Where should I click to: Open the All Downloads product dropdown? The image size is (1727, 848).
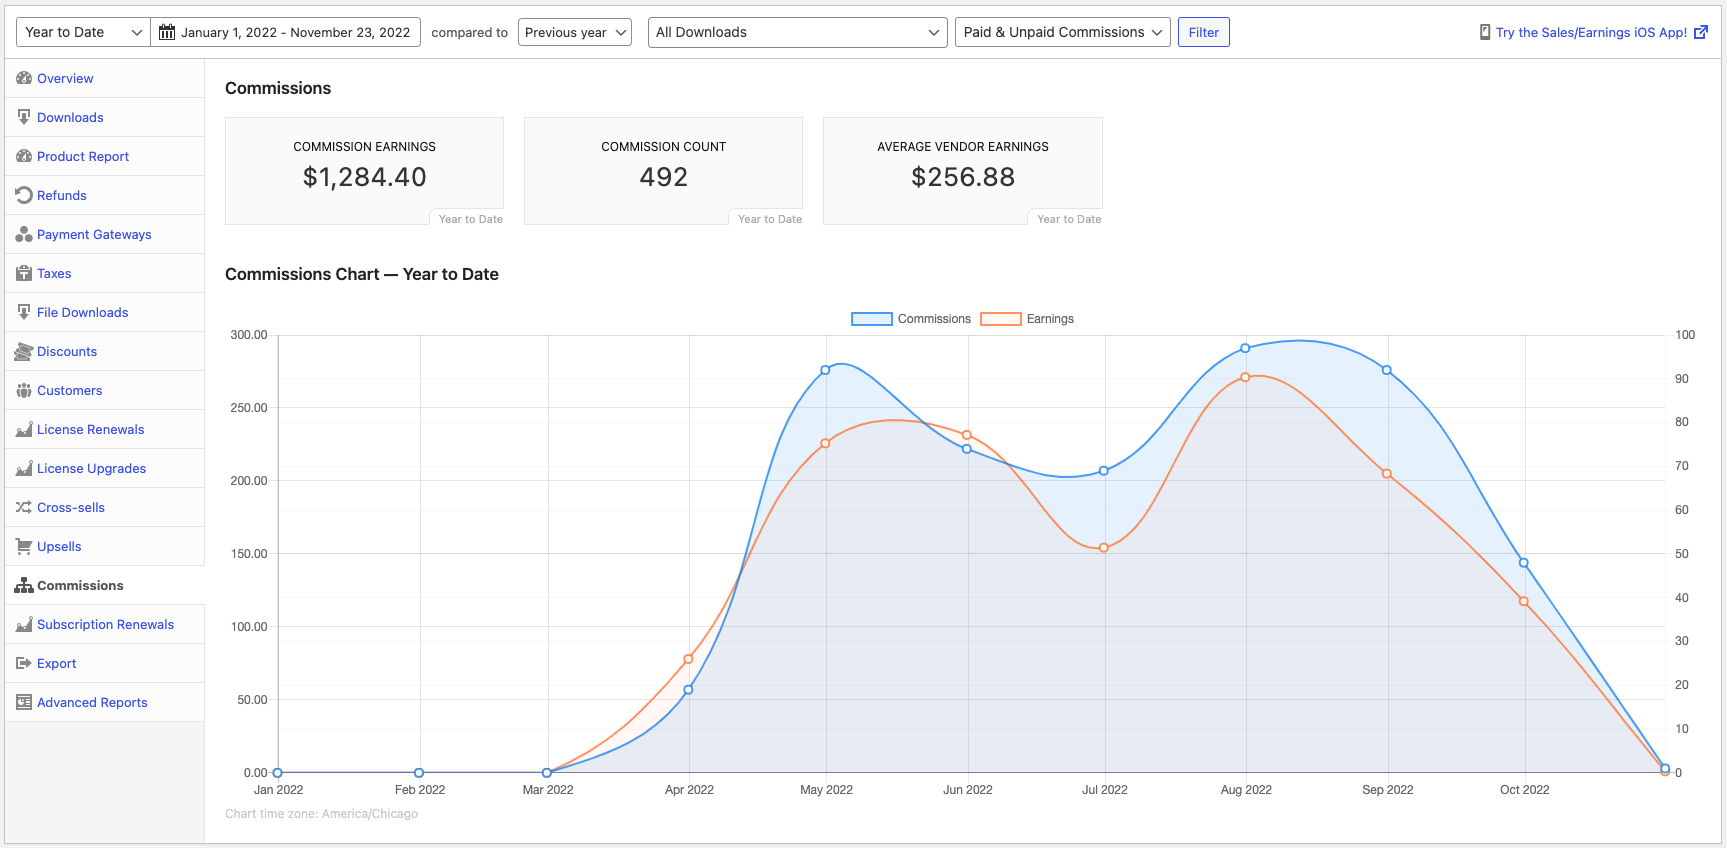(x=797, y=33)
